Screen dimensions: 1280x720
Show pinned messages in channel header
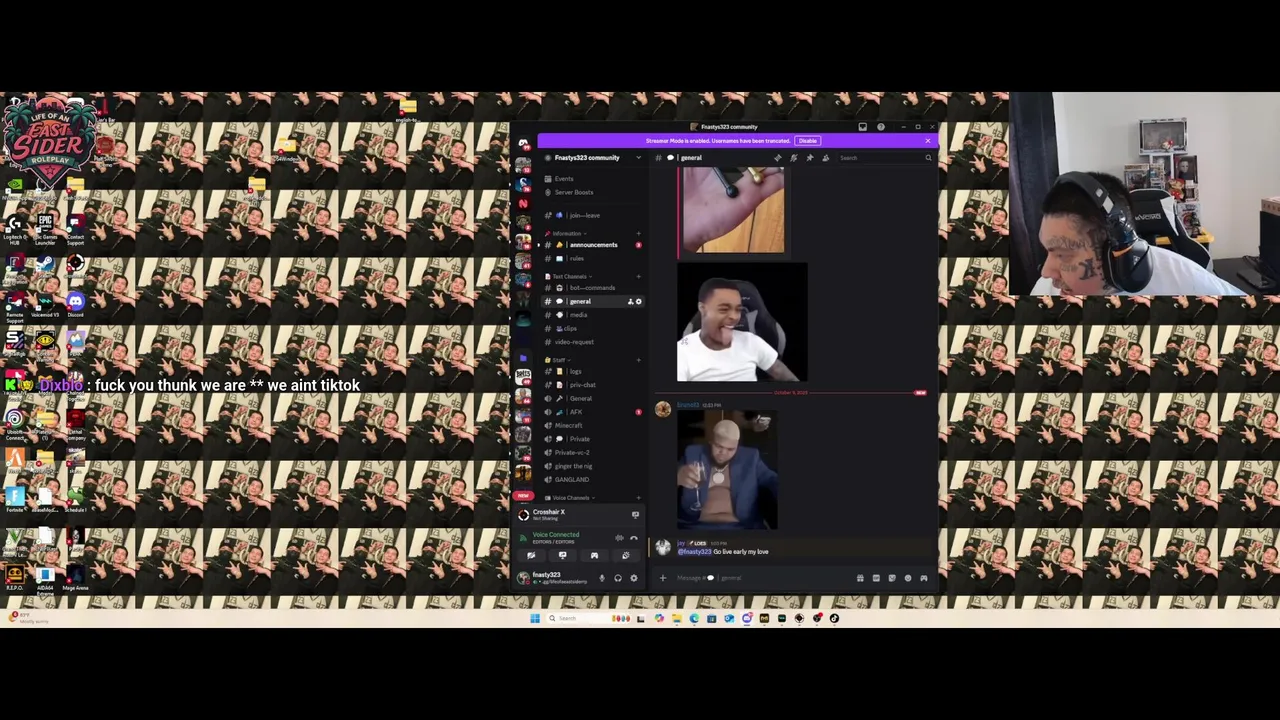point(810,158)
